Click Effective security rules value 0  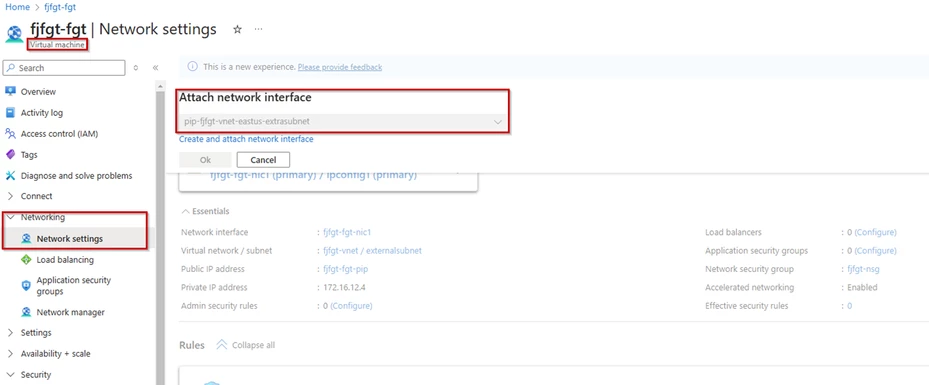pos(850,306)
